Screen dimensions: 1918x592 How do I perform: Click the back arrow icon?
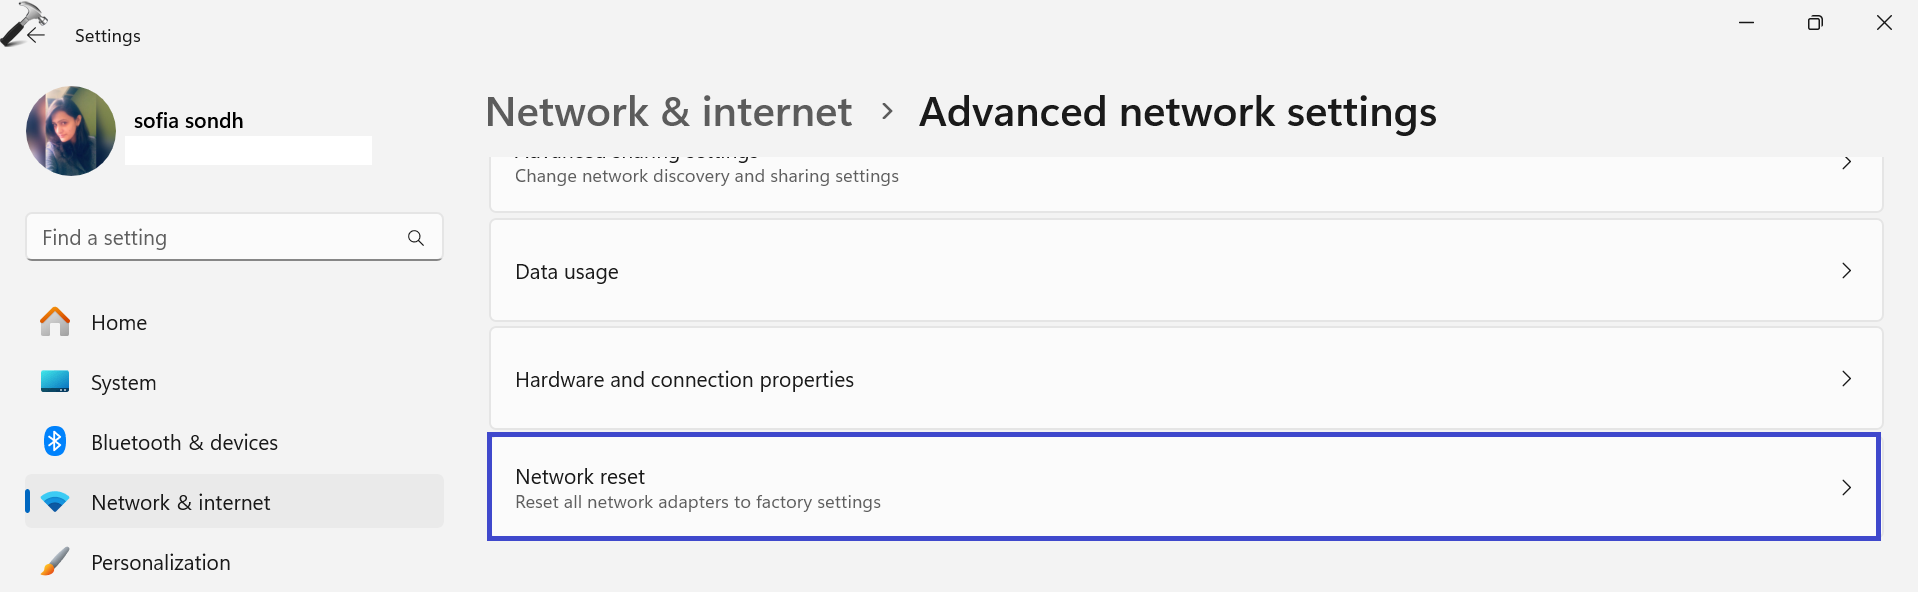36,35
